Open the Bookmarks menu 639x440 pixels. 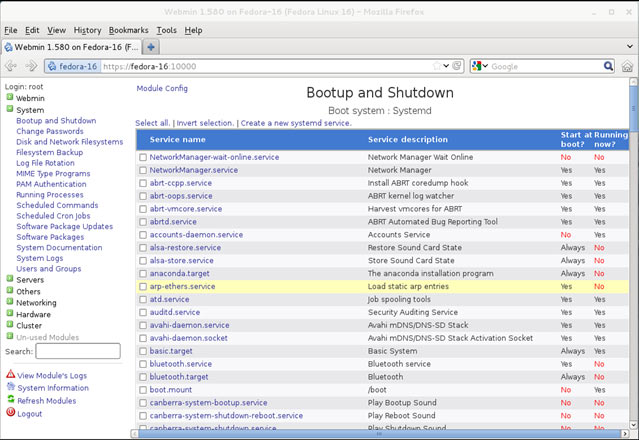128,30
